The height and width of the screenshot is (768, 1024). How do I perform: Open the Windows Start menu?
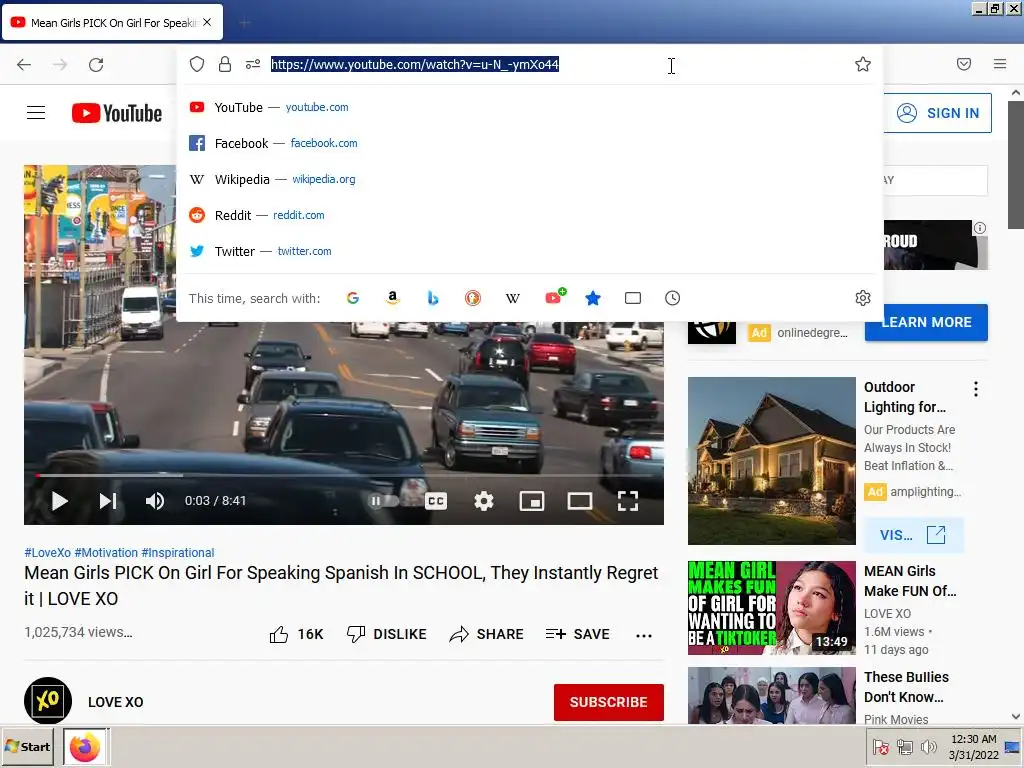28,746
